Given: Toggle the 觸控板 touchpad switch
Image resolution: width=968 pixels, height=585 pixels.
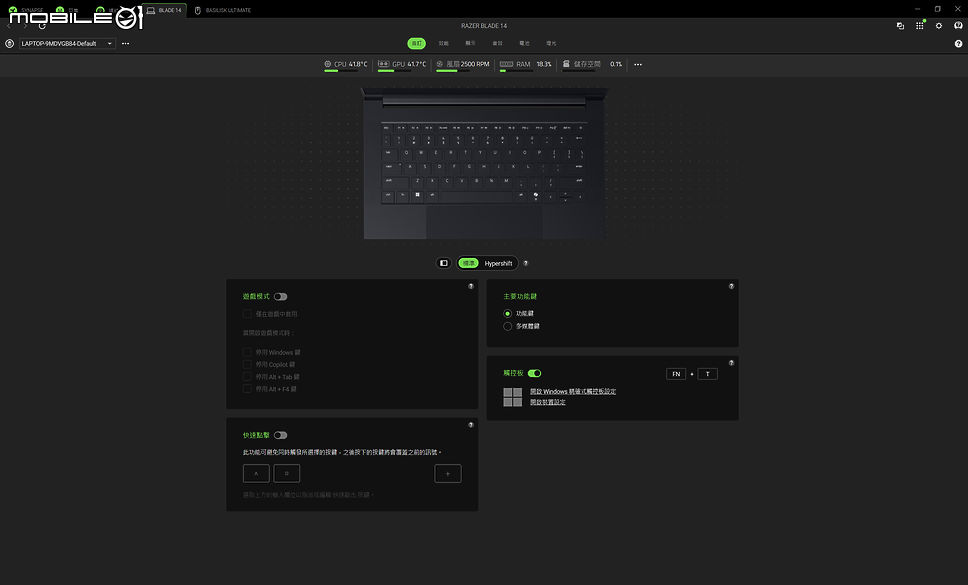Looking at the screenshot, I should [x=535, y=373].
